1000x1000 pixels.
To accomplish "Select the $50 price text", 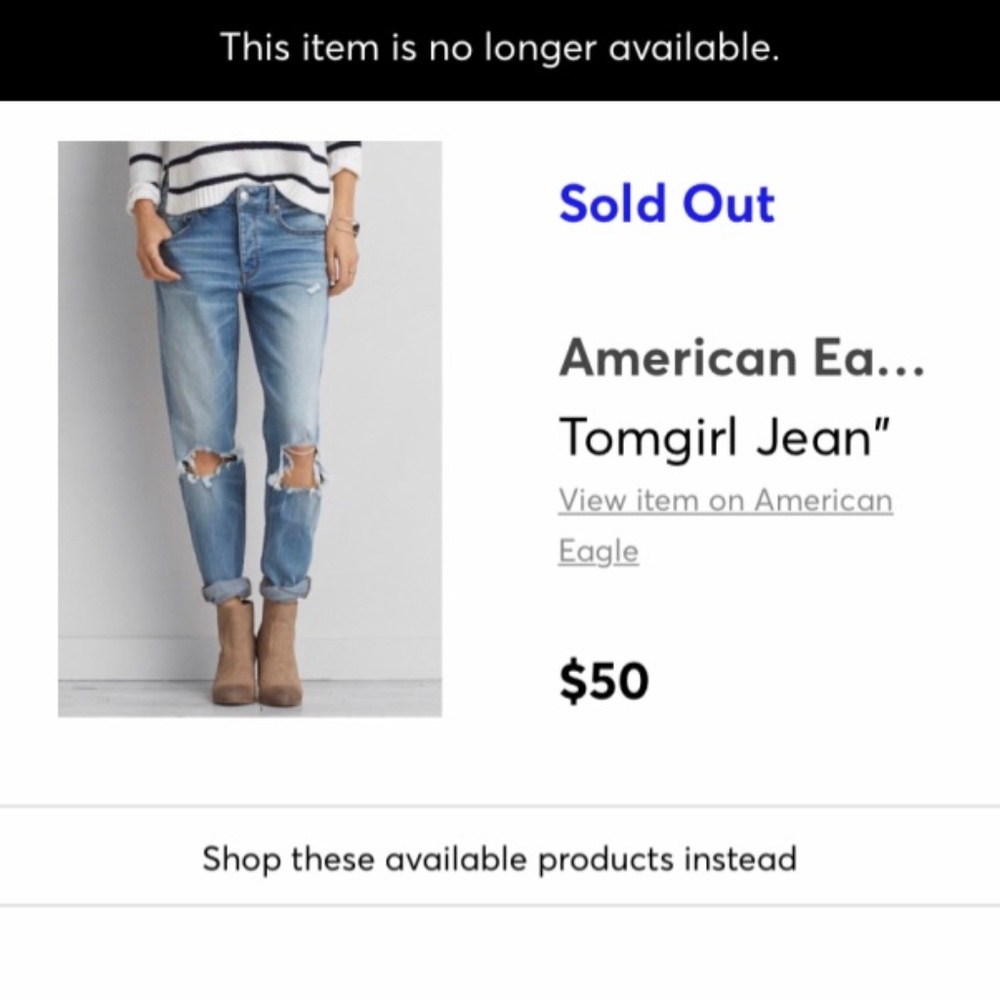I will click(604, 680).
